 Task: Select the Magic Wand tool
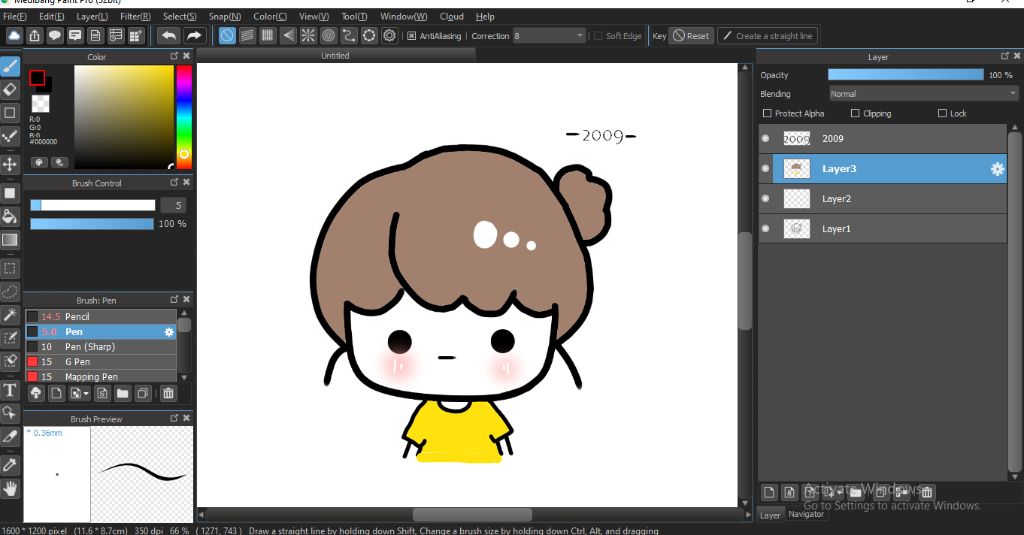pos(10,316)
